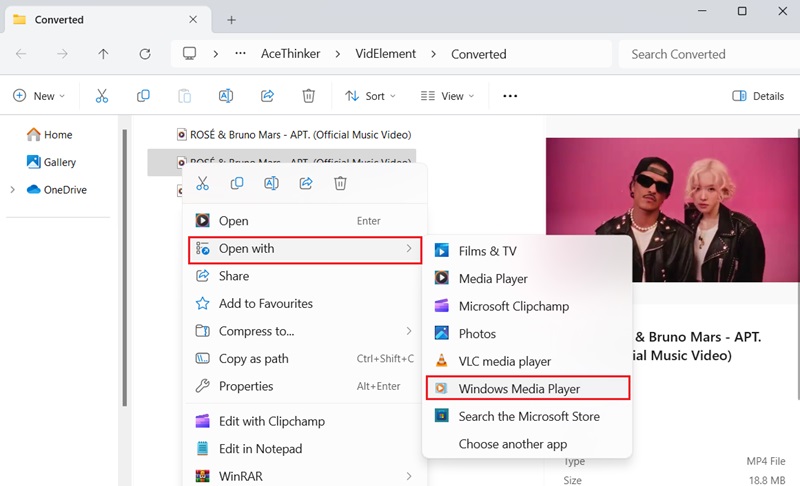Image resolution: width=800 pixels, height=486 pixels.
Task: Go up one folder level
Action: coord(104,54)
